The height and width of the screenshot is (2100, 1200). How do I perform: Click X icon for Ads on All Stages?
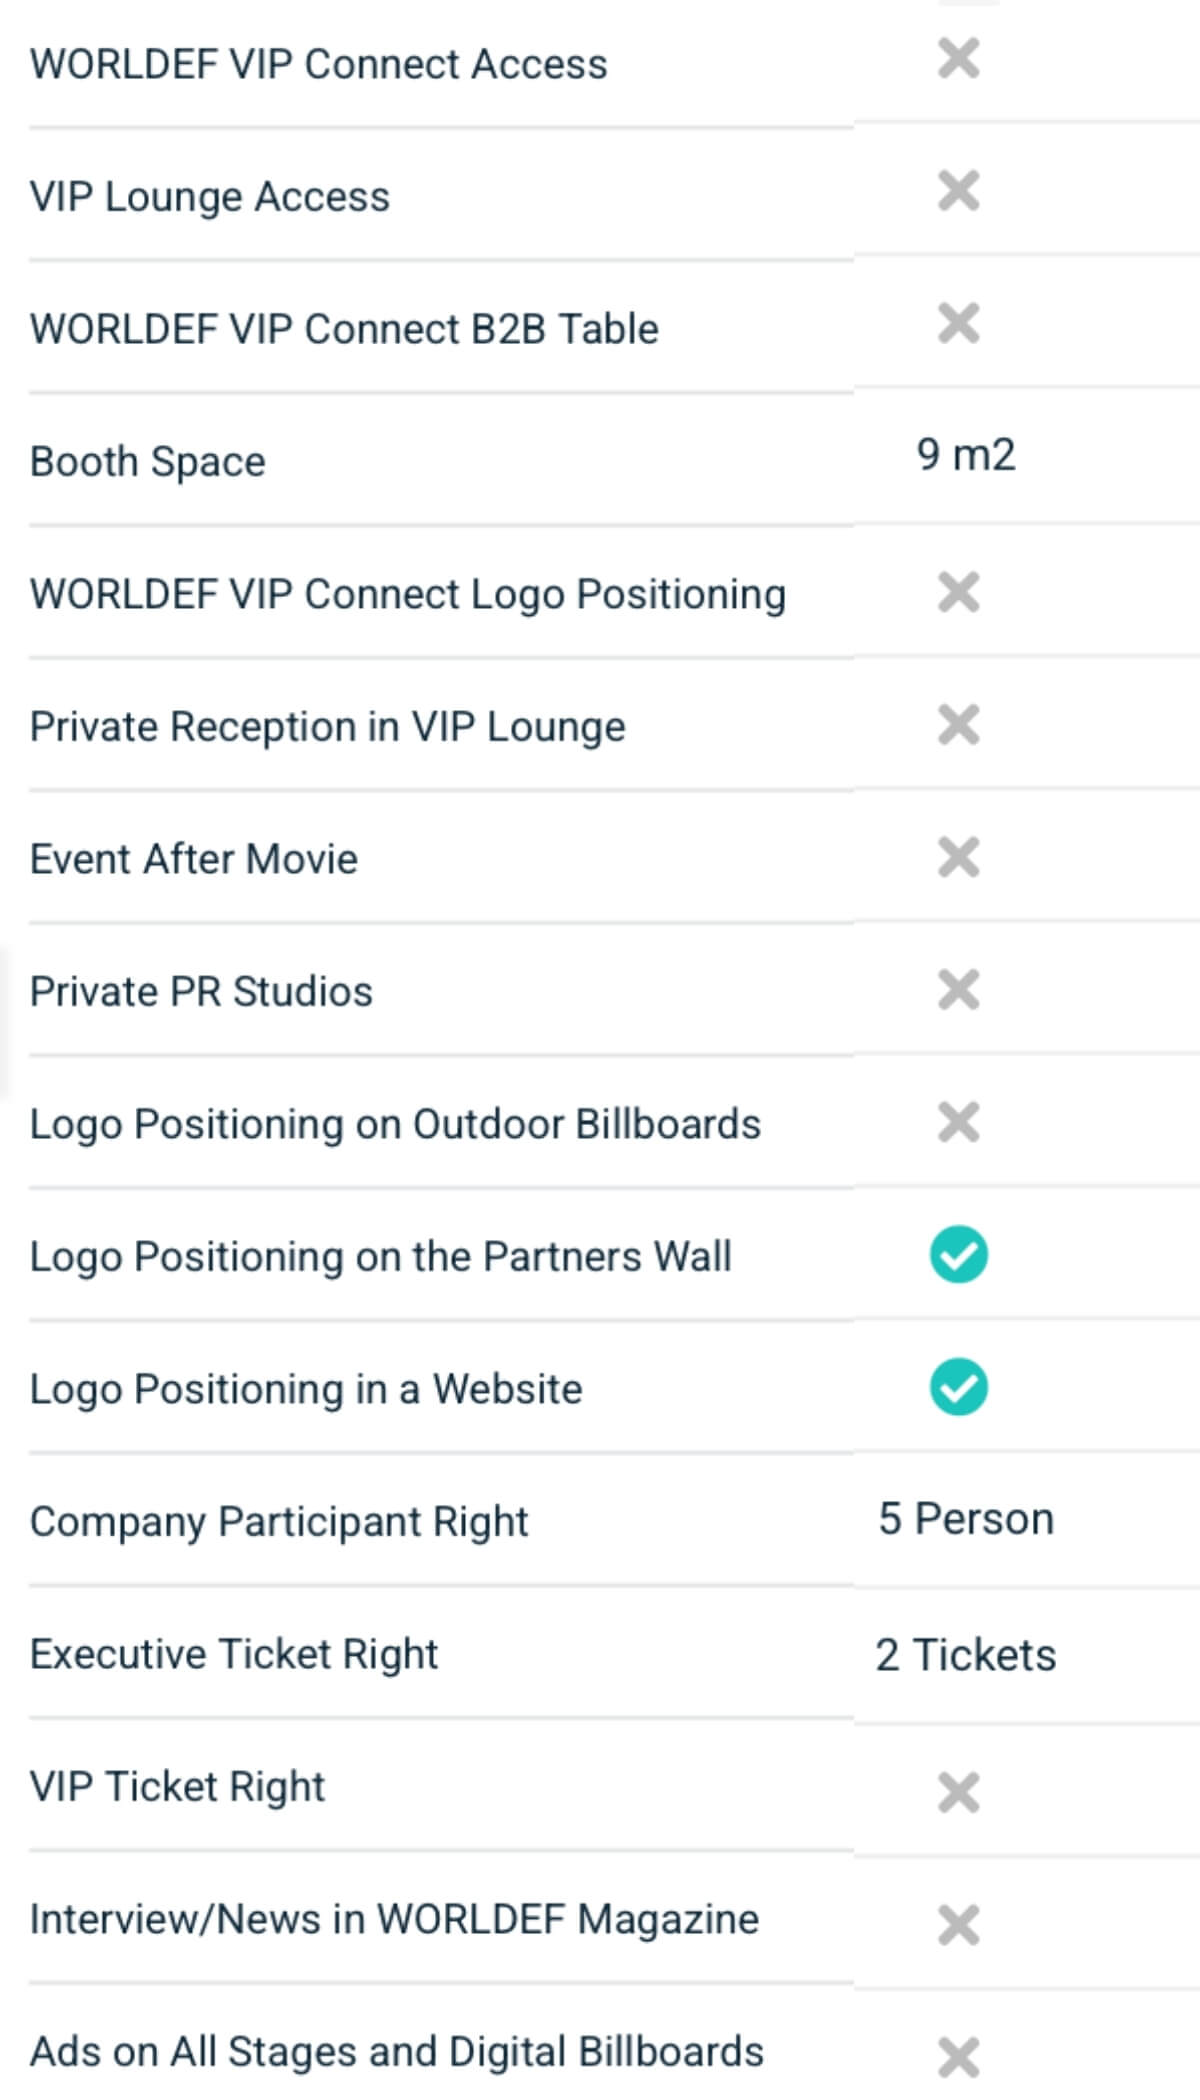click(x=958, y=2056)
